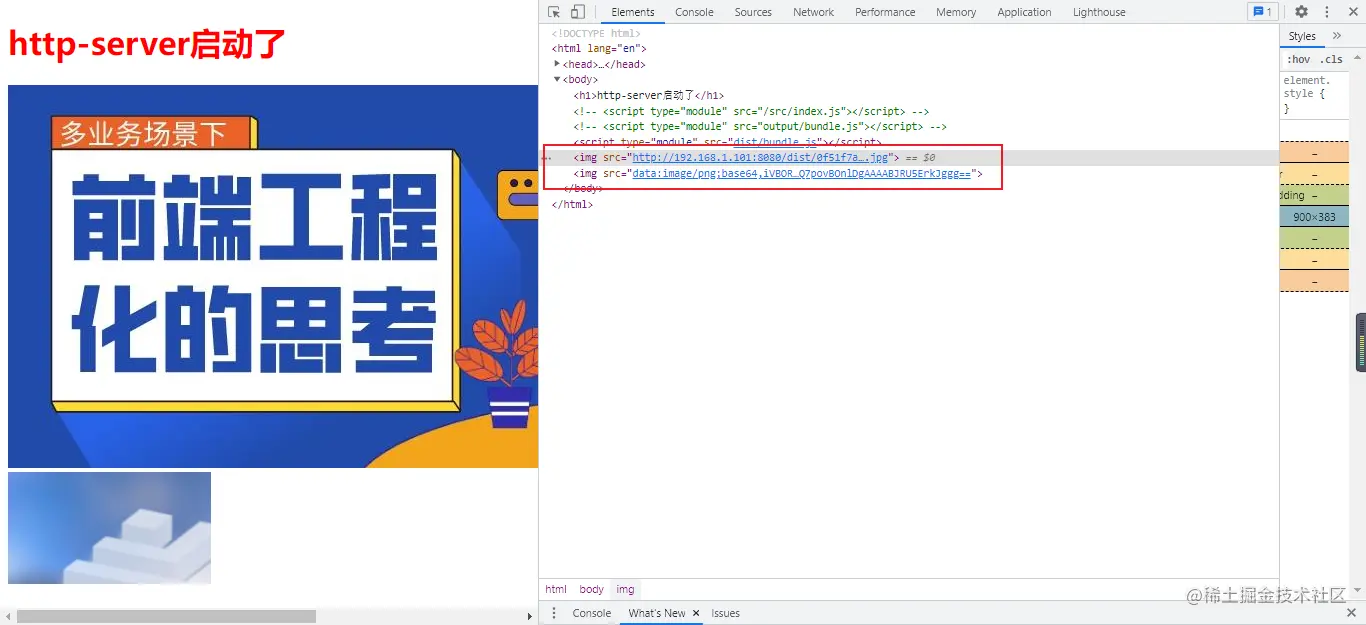1366x625 pixels.
Task: Select the html lang="en" node
Action: [x=599, y=48]
